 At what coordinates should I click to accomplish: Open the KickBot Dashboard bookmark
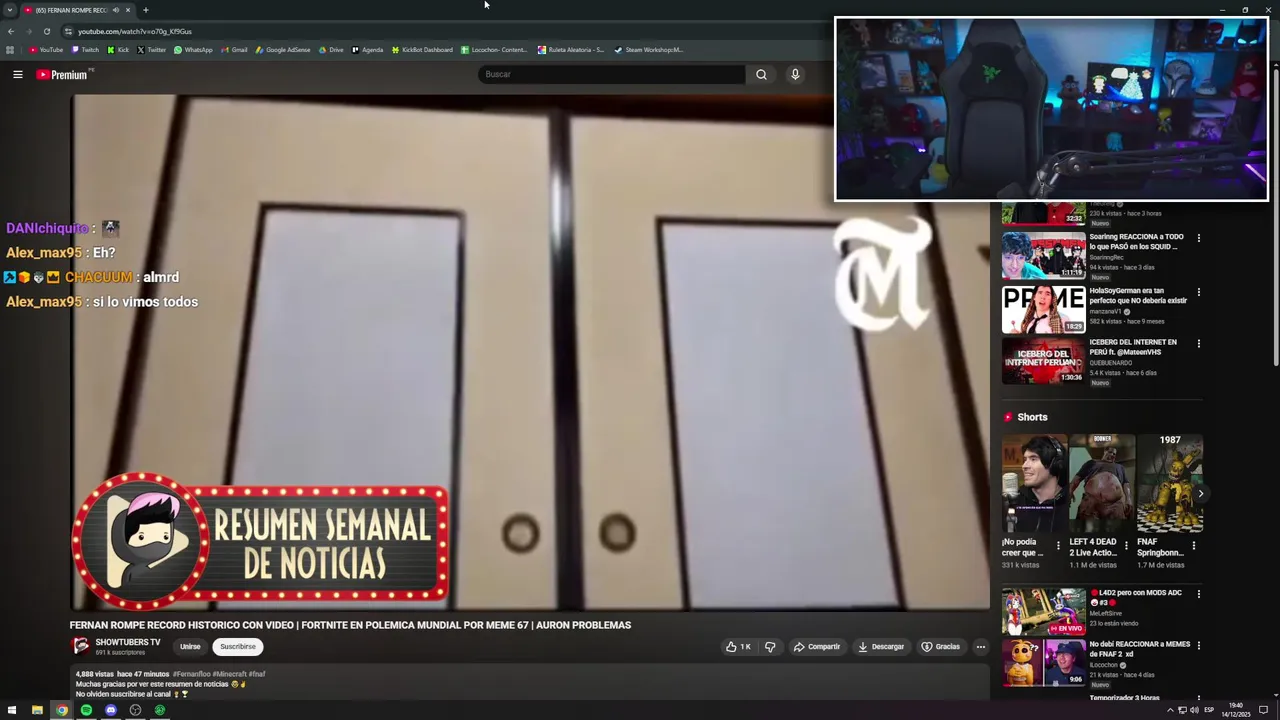tap(422, 50)
